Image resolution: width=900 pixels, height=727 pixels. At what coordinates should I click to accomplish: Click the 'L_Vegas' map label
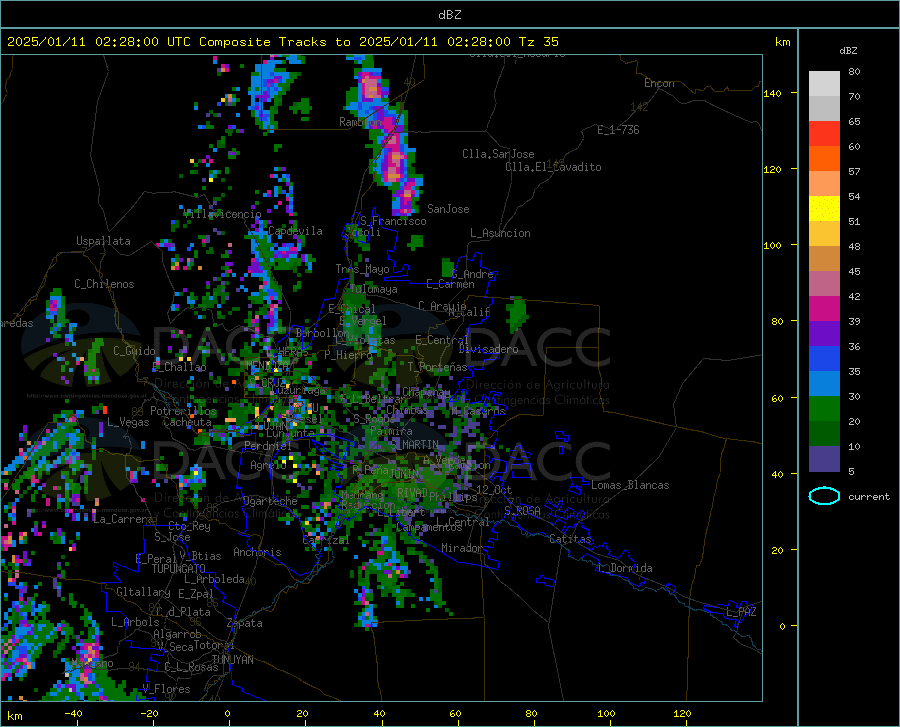[128, 422]
